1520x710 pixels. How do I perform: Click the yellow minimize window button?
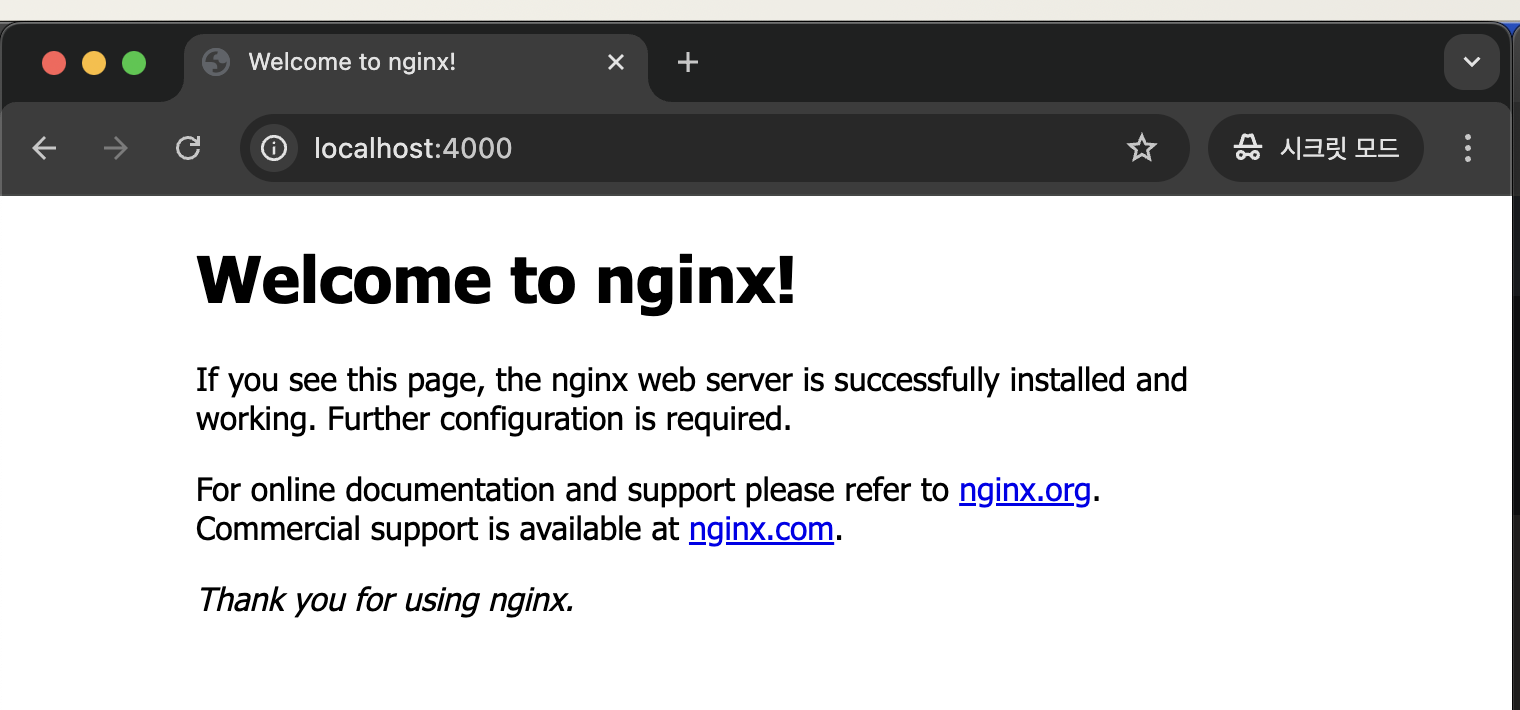point(94,63)
